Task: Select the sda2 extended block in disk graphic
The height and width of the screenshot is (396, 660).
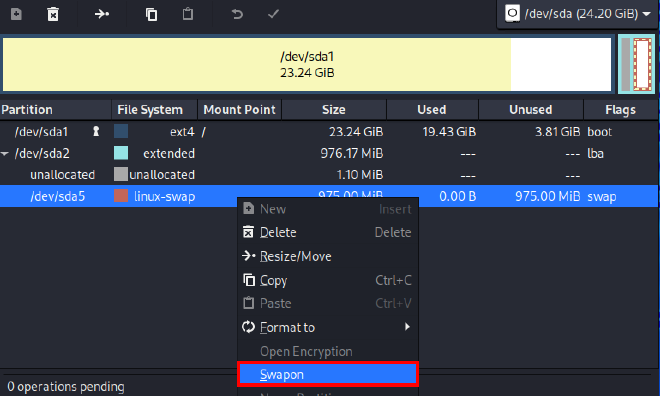Action: [636, 64]
